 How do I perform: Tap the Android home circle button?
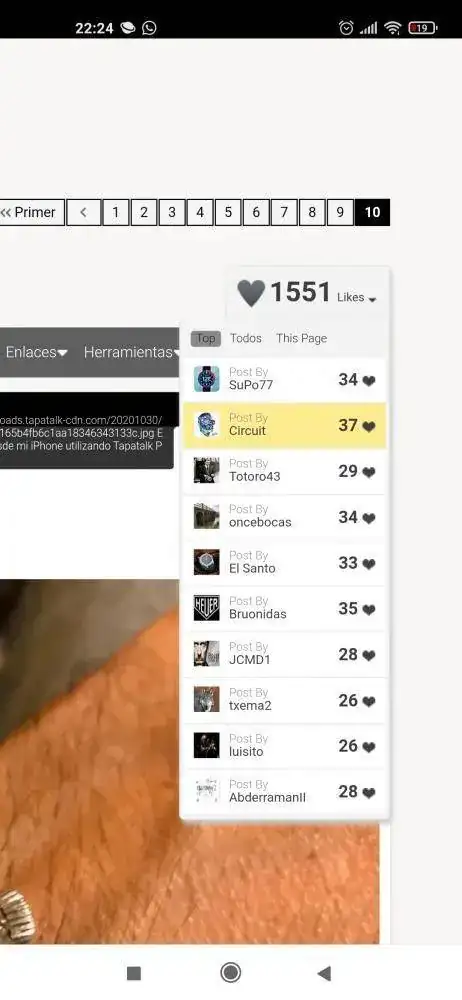coord(230,973)
